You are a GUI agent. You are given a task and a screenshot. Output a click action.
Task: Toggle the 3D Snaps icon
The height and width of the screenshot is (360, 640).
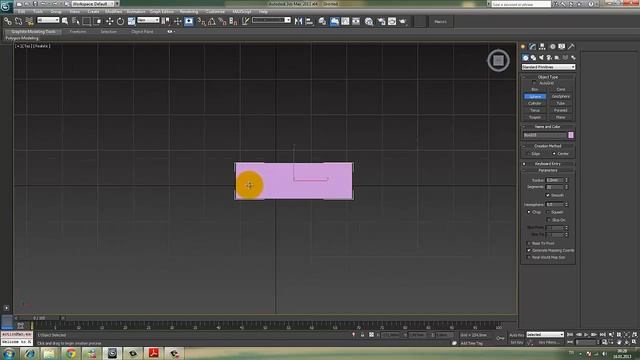(x=201, y=21)
